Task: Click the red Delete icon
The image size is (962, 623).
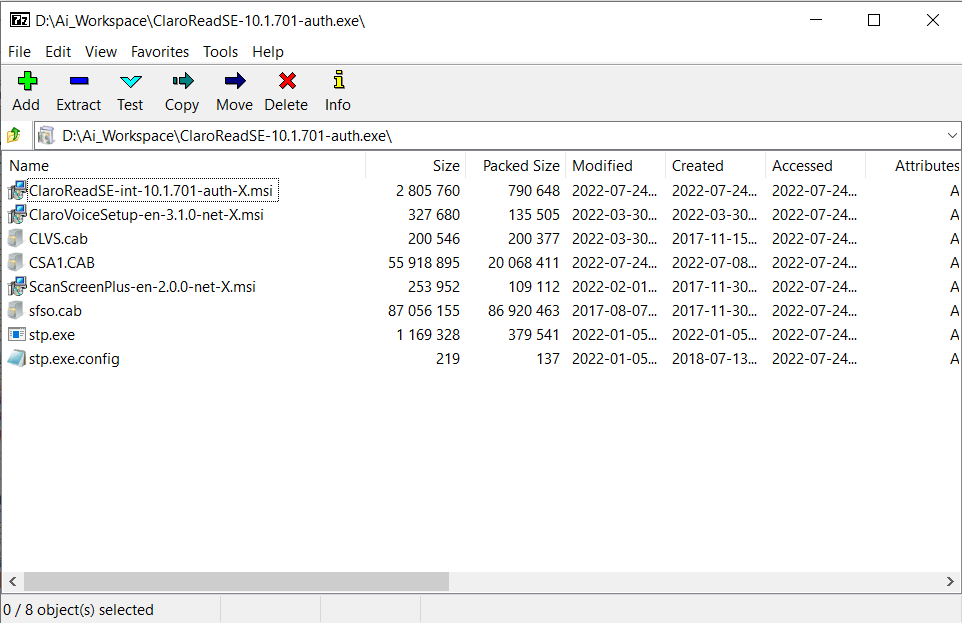Action: pos(286,91)
